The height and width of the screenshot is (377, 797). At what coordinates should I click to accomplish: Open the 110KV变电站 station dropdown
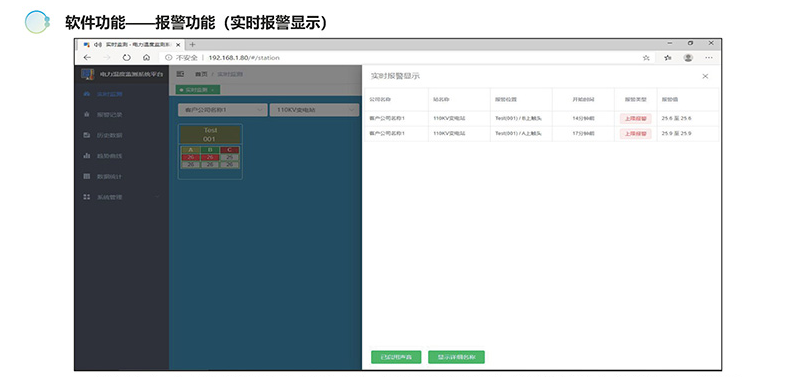click(314, 110)
